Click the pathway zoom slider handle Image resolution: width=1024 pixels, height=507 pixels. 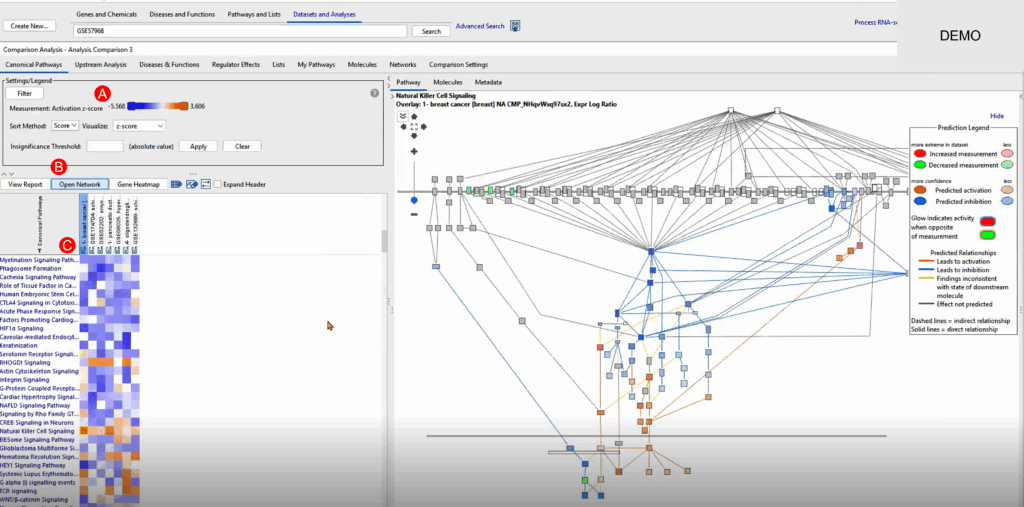(414, 200)
